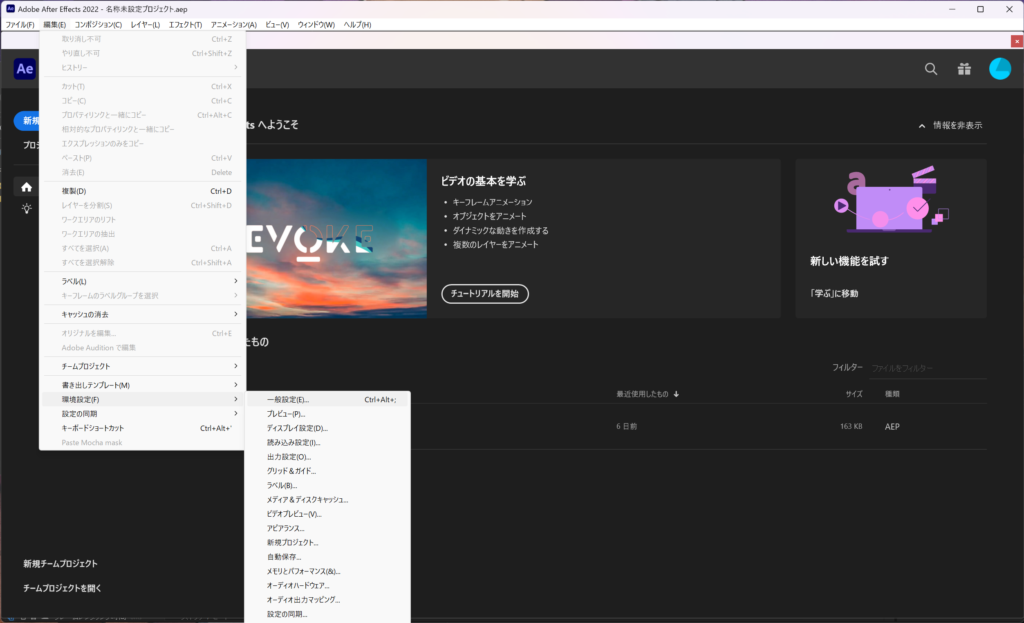Expand the ラベル(L) submenu
This screenshot has width=1024, height=623.
144,281
